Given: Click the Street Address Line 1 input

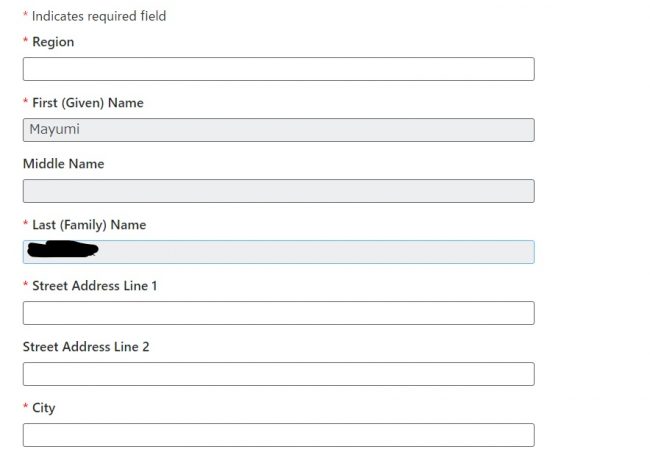Looking at the screenshot, I should (279, 313).
